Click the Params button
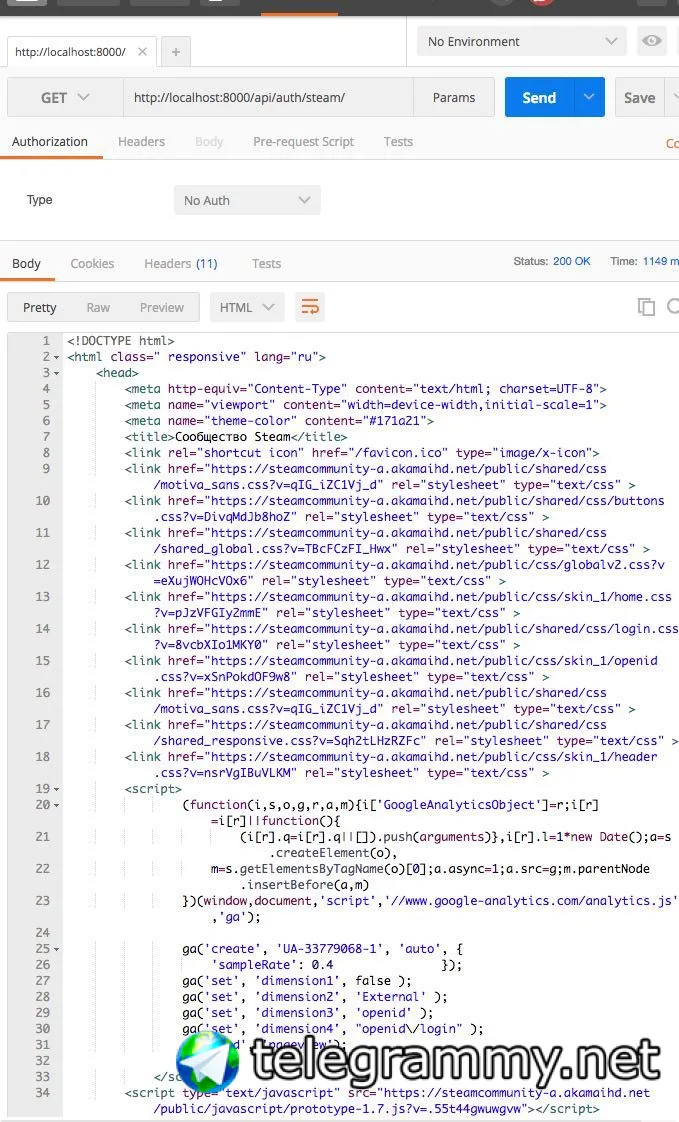The image size is (679, 1122). click(454, 97)
